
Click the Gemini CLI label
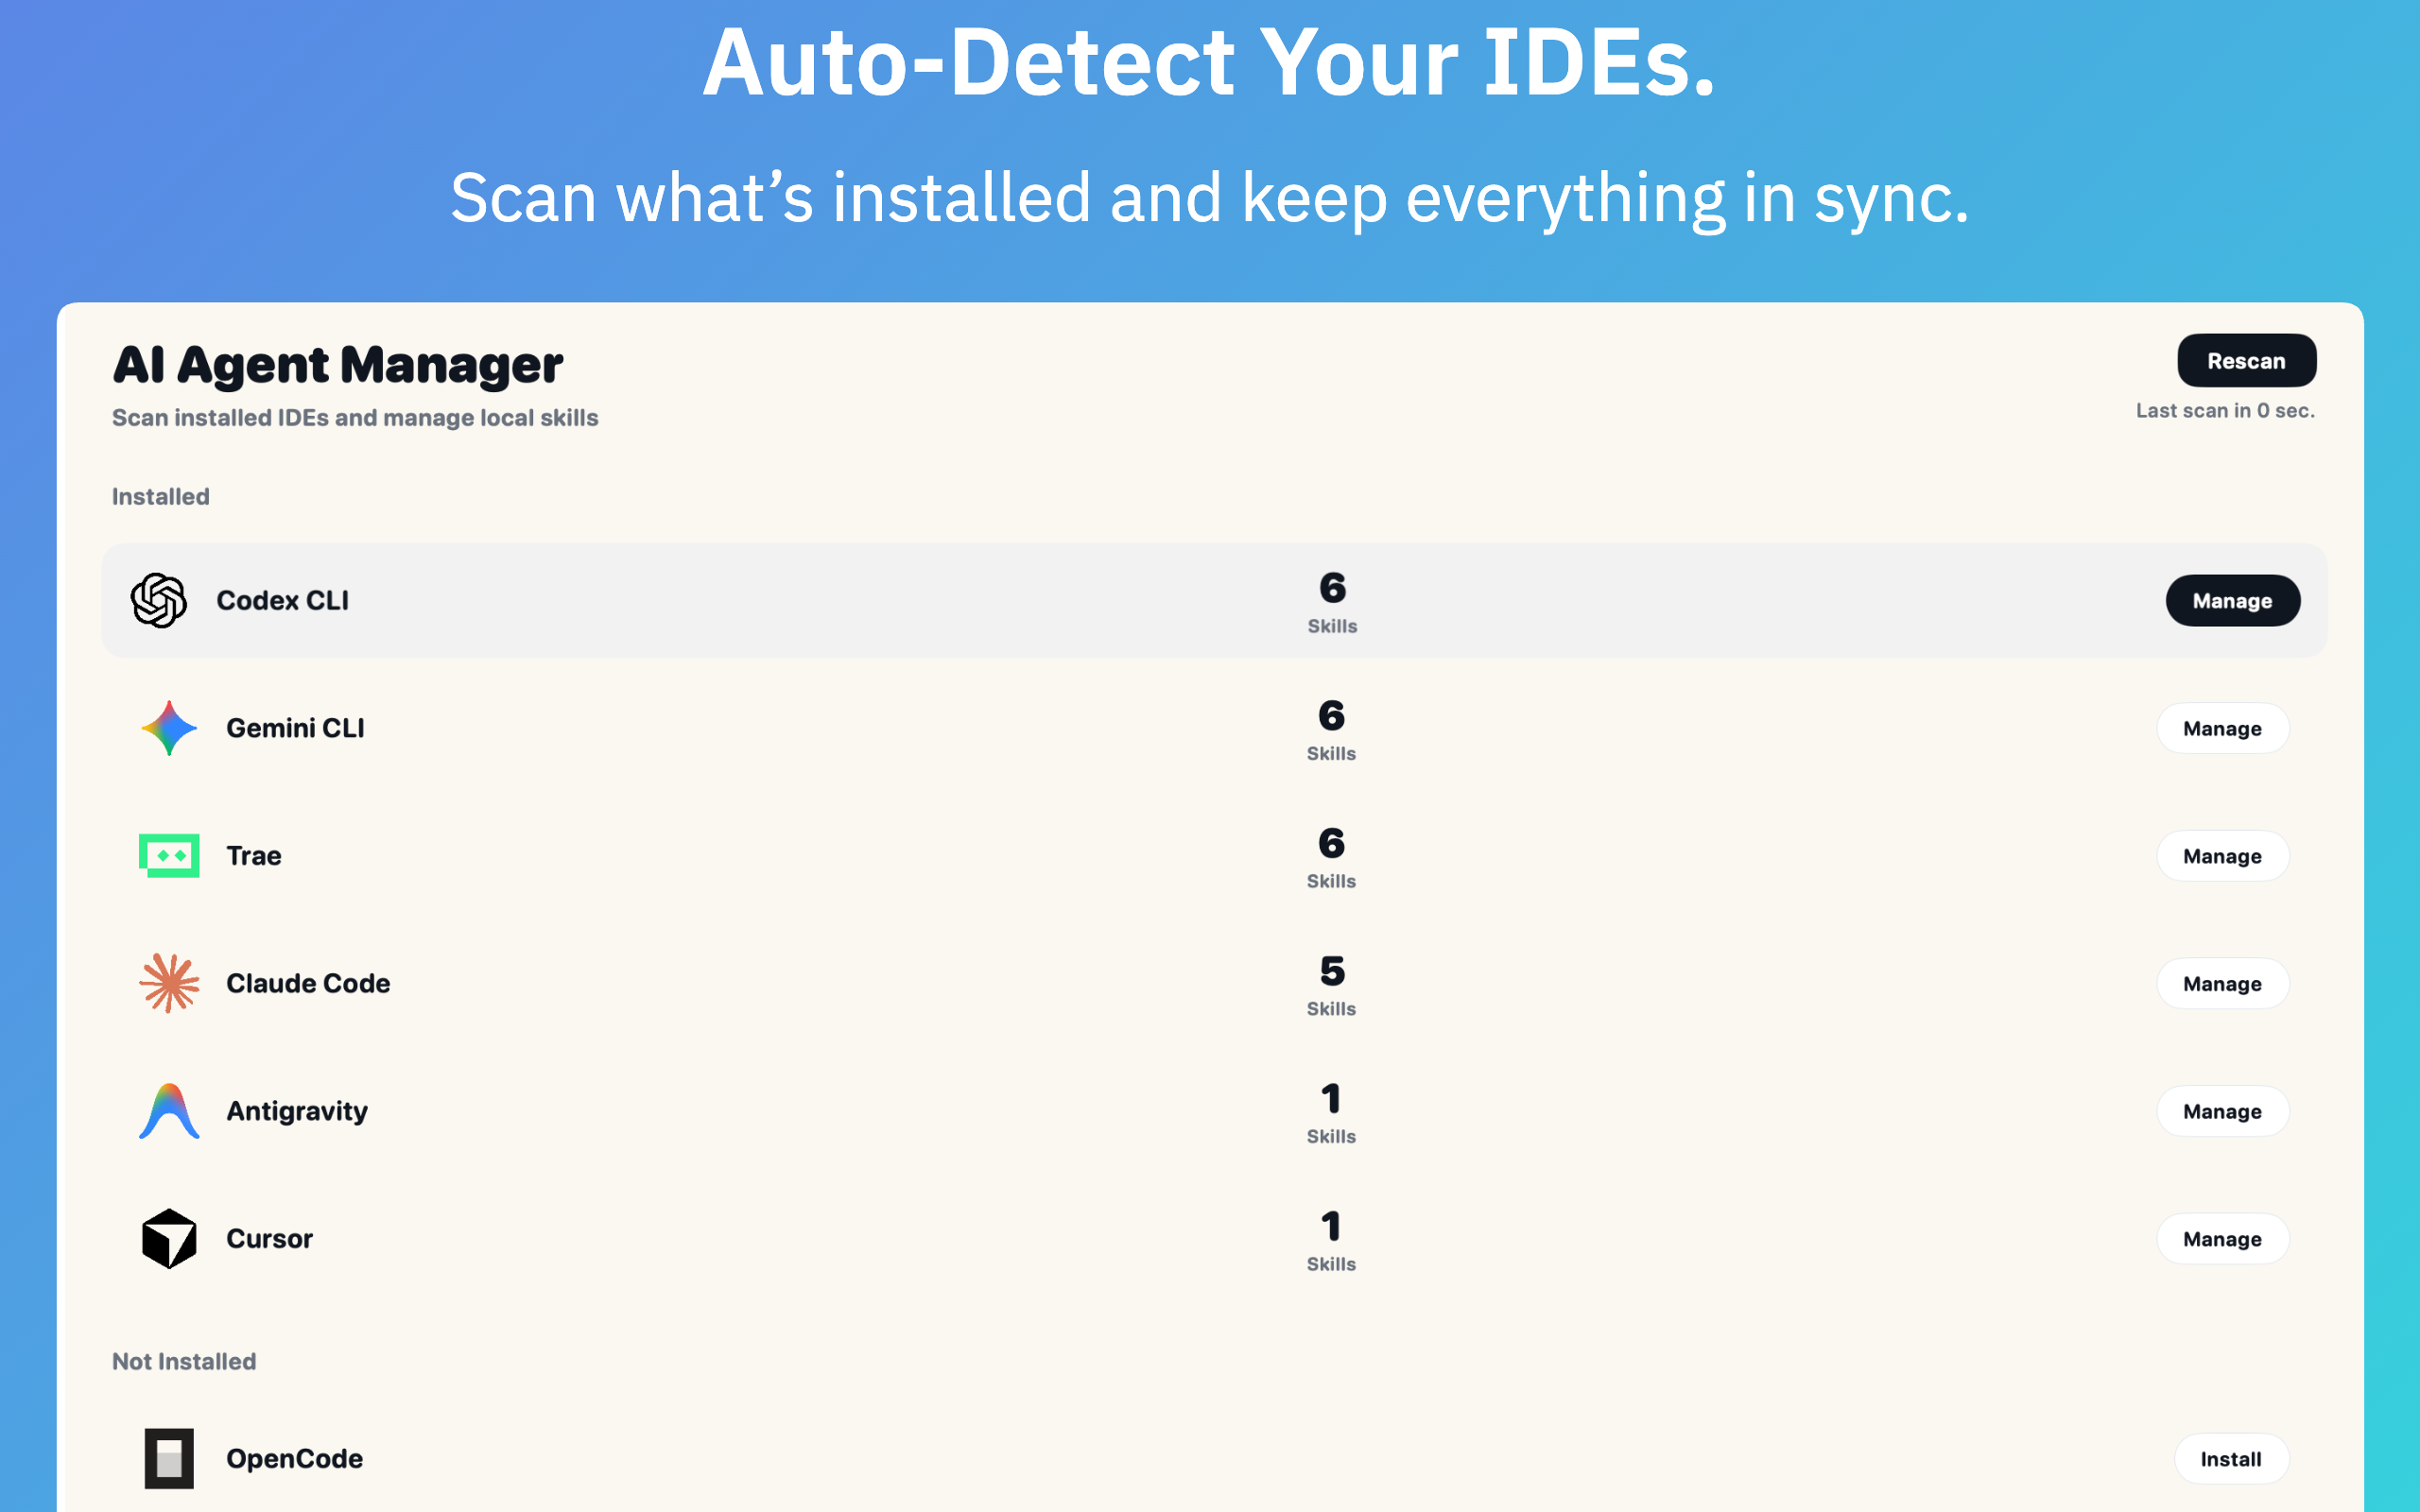pos(295,728)
